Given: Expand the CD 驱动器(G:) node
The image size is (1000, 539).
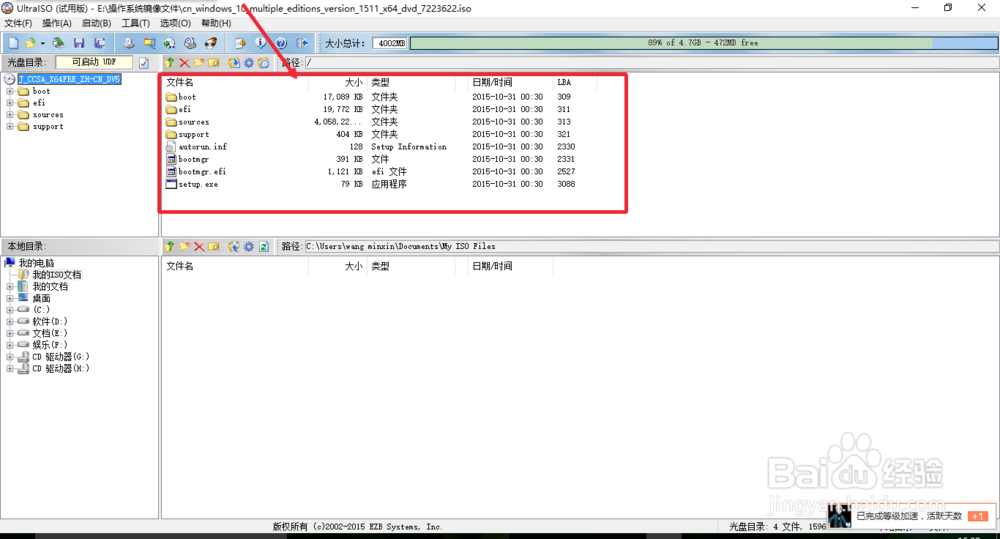Looking at the screenshot, I should point(10,357).
